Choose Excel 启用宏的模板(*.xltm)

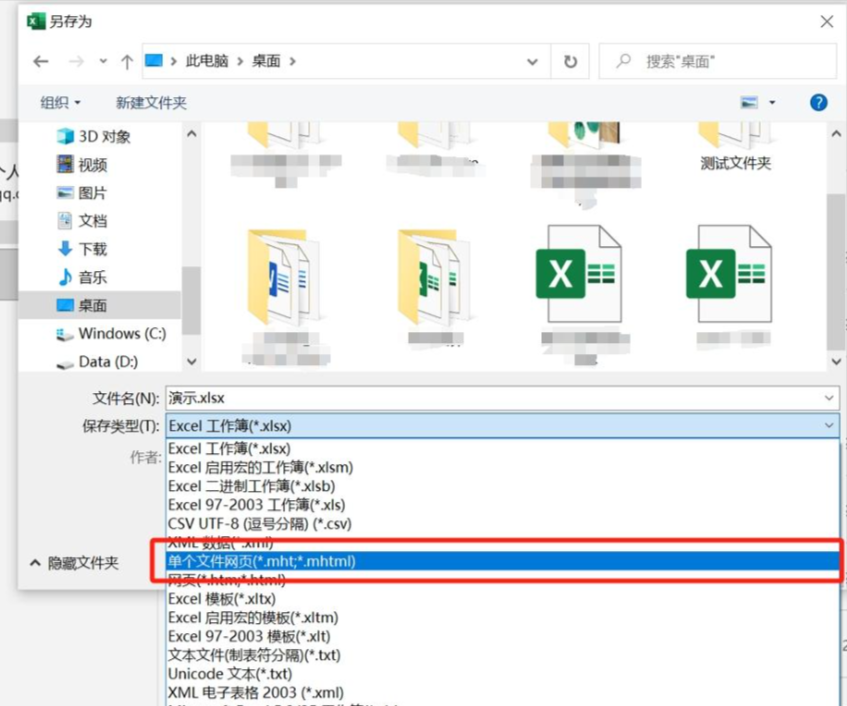click(x=502, y=618)
